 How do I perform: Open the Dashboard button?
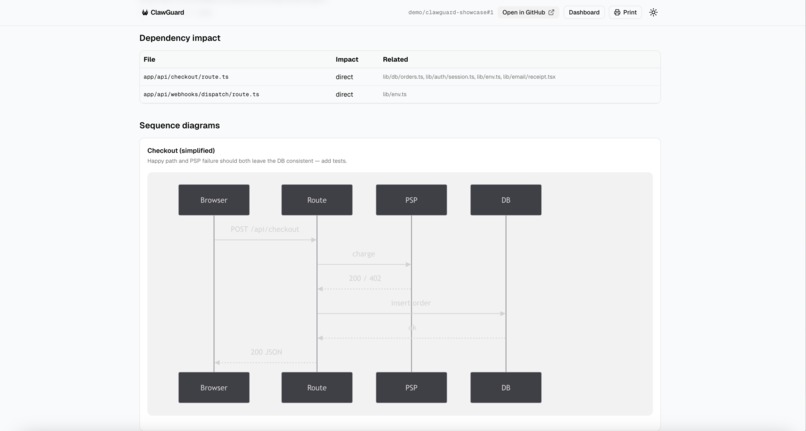[x=584, y=12]
